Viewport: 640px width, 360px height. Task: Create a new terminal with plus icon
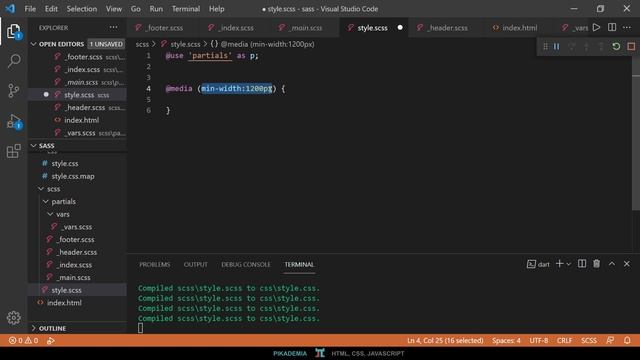(560, 264)
